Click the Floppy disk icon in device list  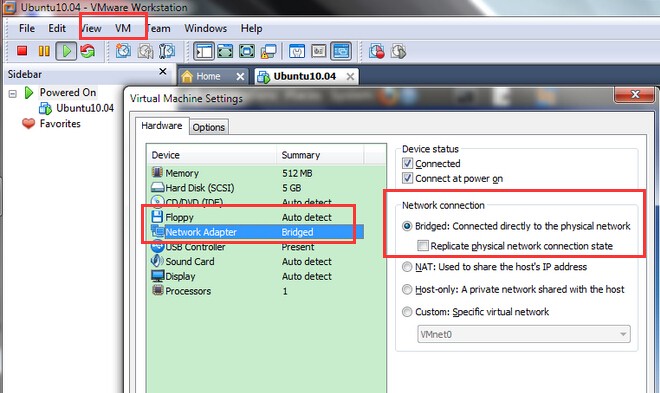(x=157, y=217)
